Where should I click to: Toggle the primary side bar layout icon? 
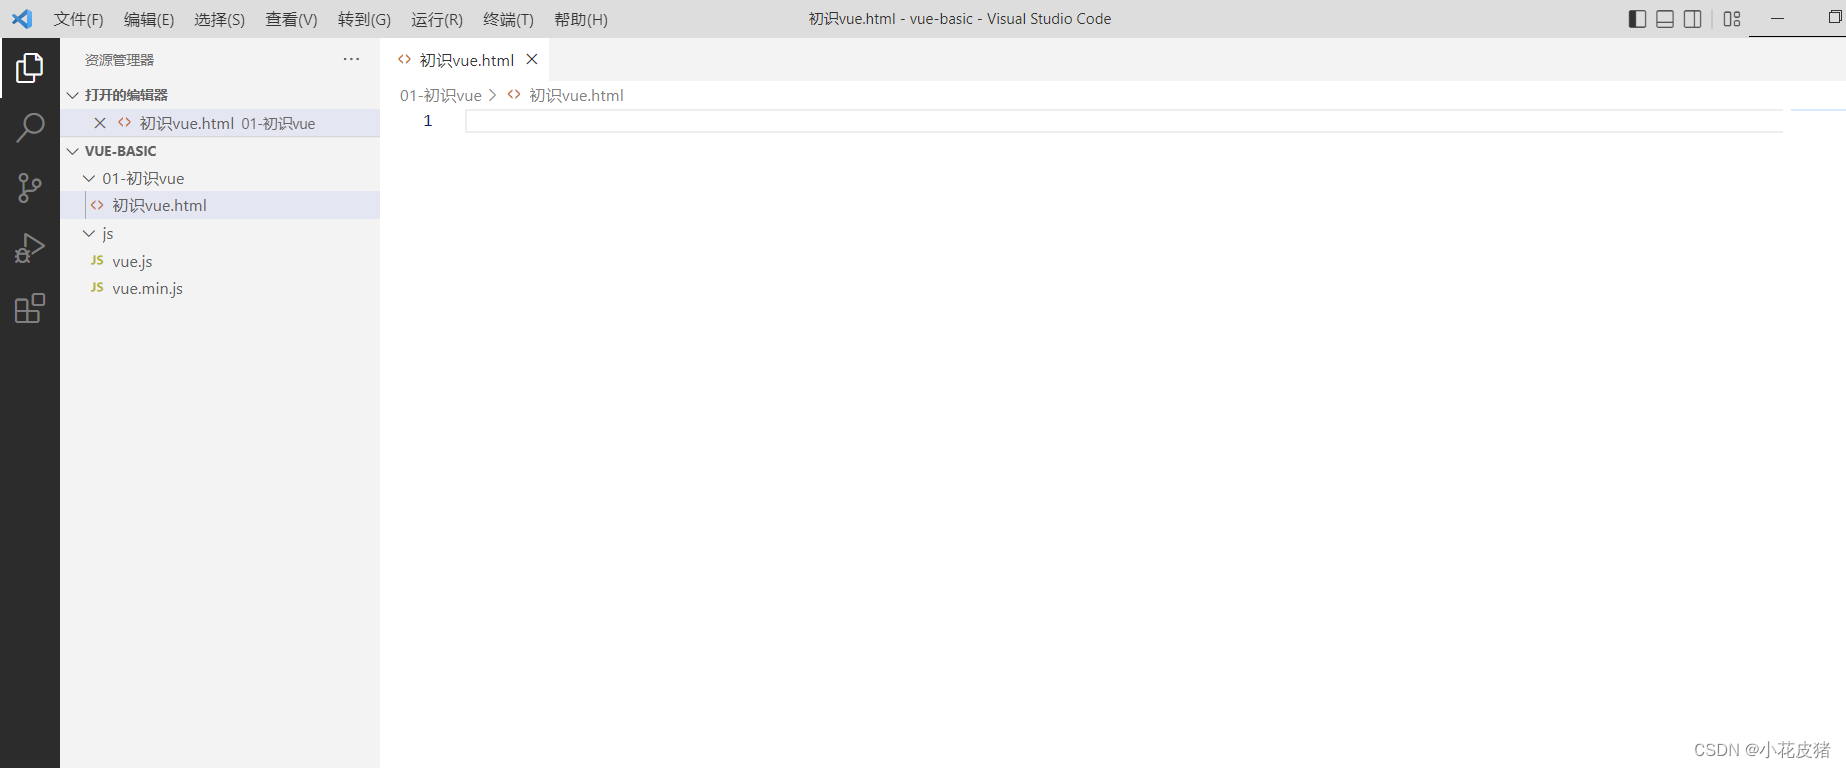coord(1637,19)
